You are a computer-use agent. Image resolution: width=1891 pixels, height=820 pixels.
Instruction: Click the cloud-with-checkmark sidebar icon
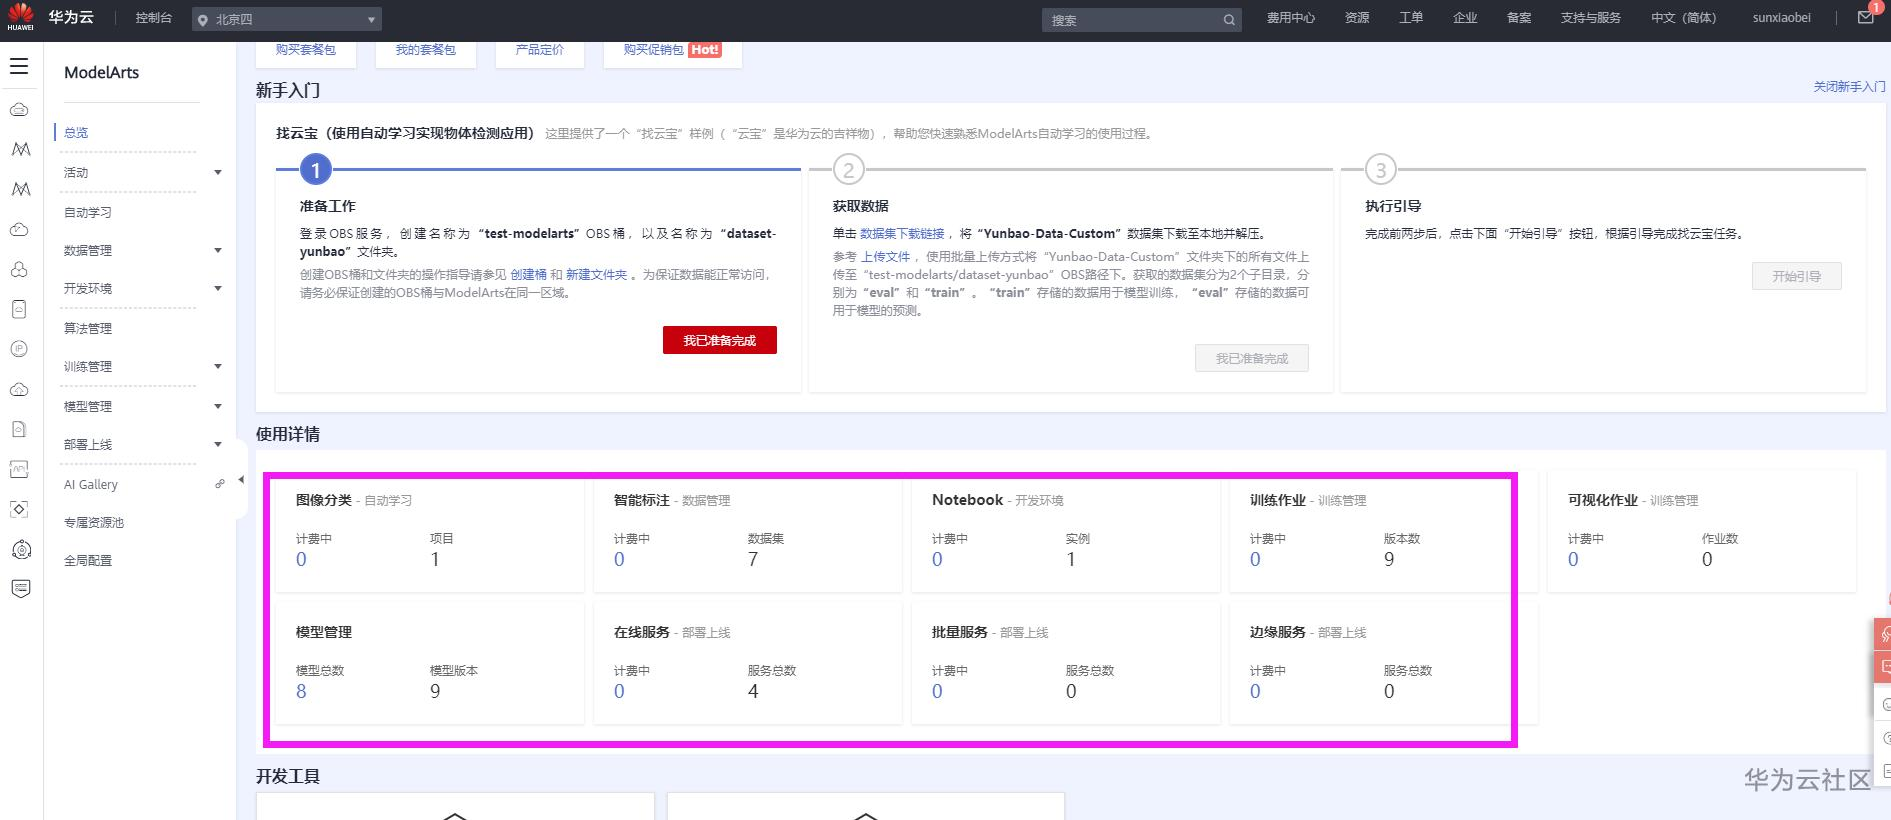[19, 229]
